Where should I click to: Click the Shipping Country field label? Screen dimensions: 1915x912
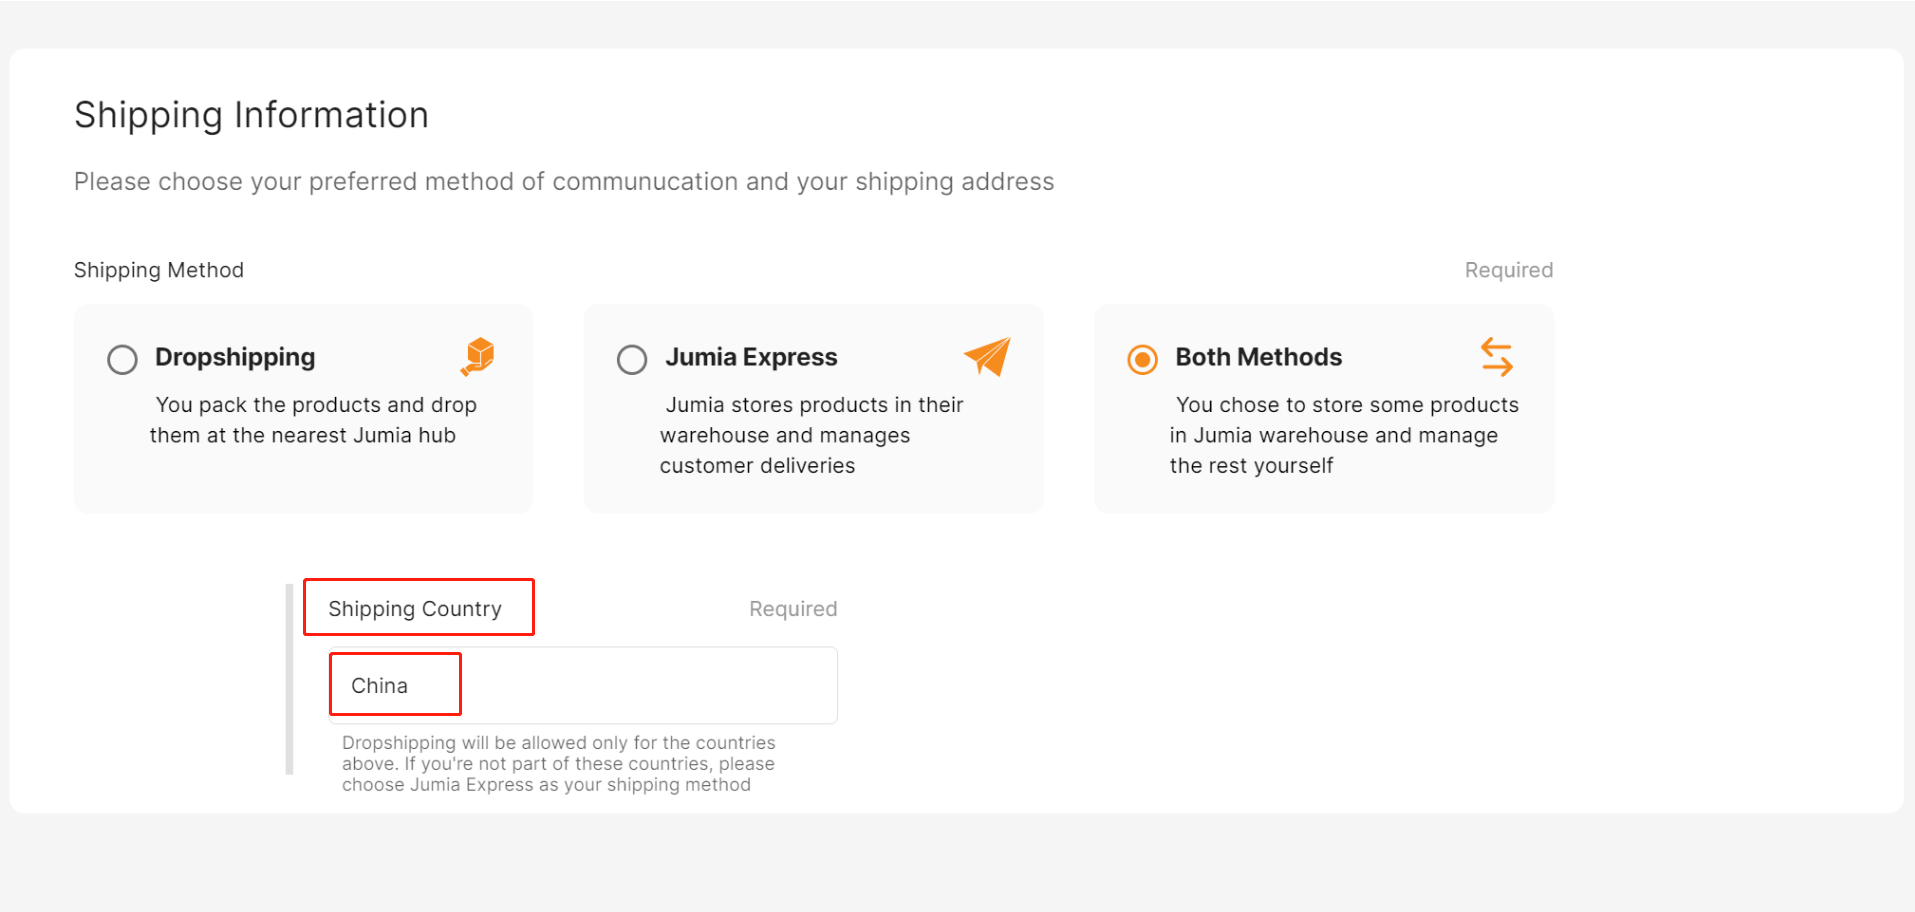point(415,609)
